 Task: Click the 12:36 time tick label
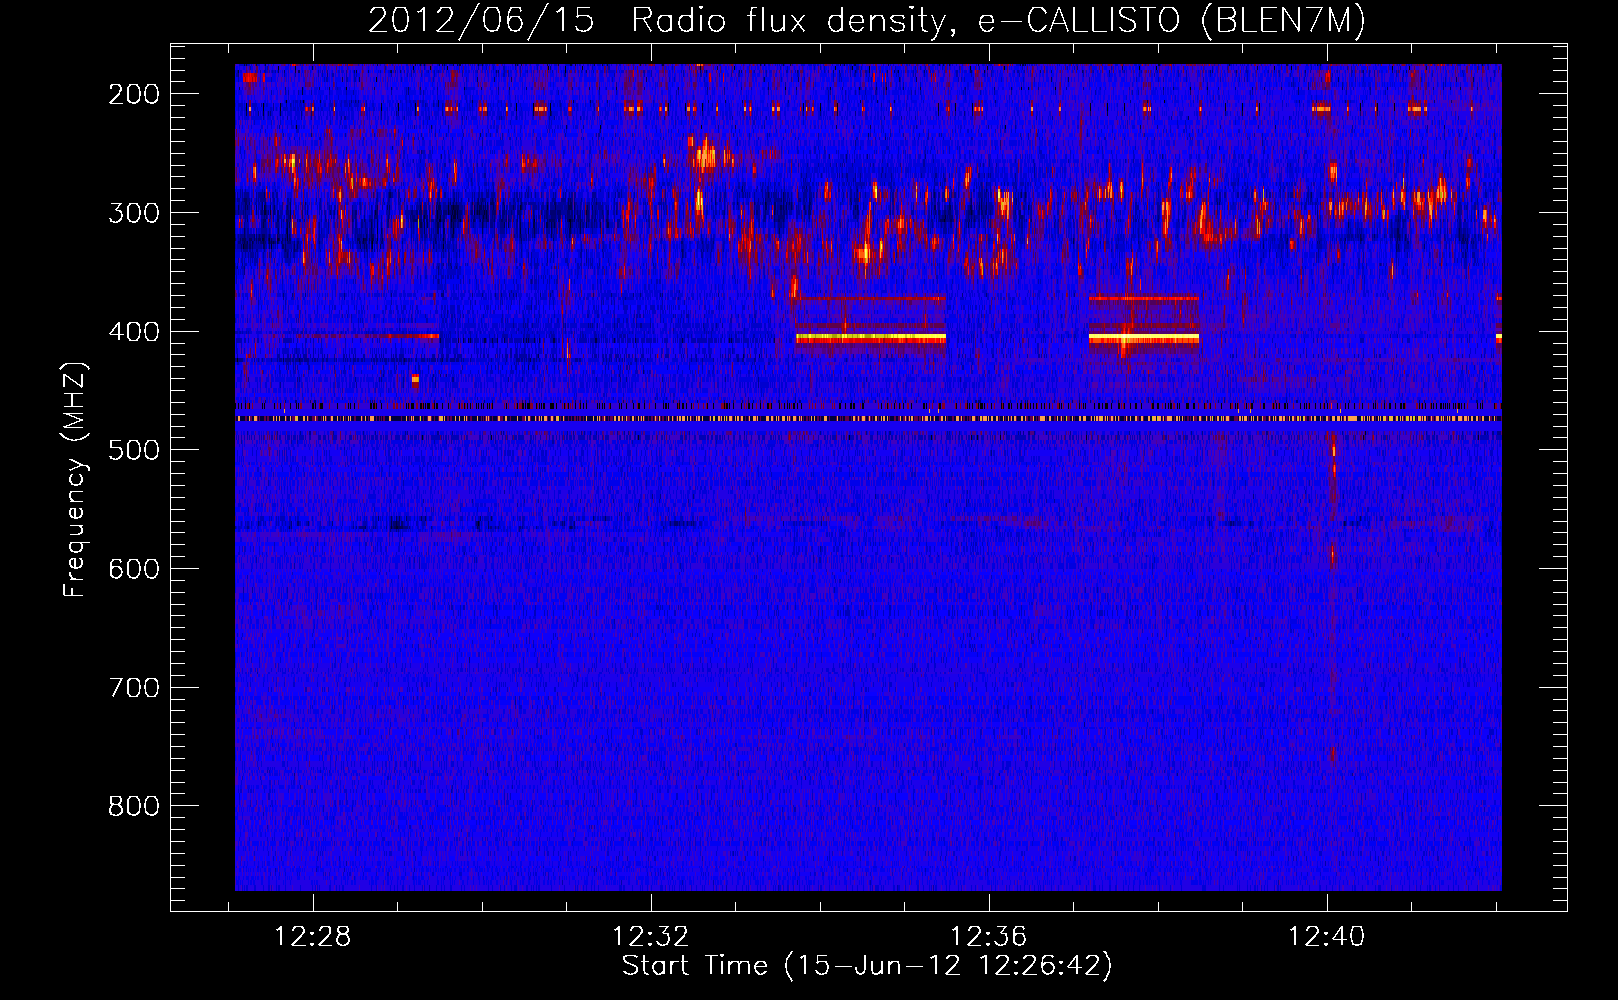989,937
